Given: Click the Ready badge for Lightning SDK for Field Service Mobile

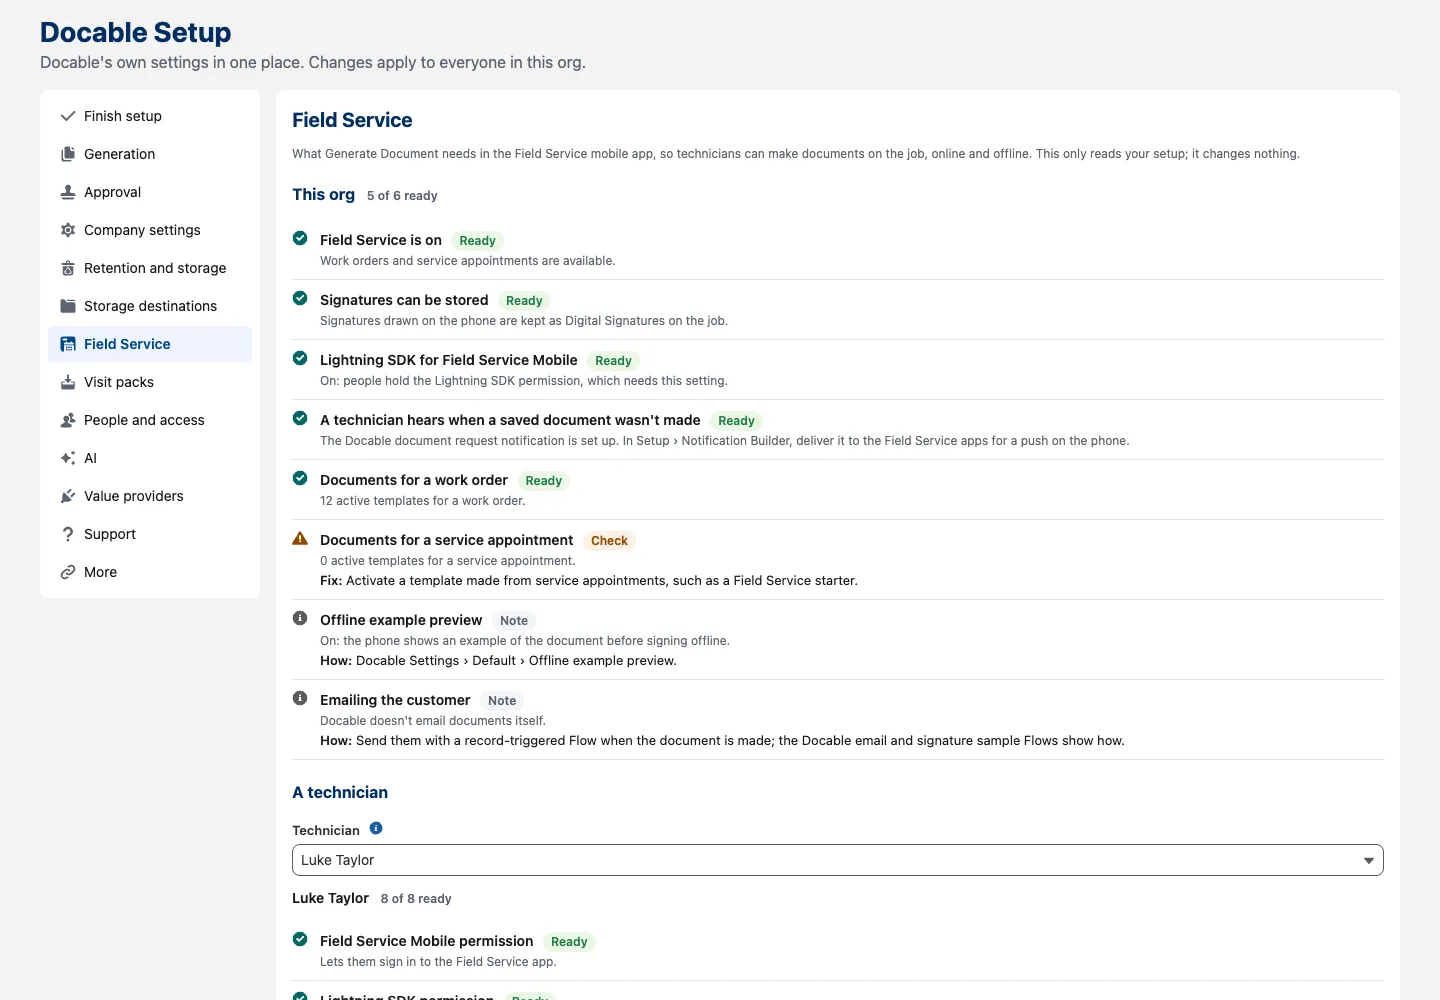Looking at the screenshot, I should coord(613,361).
